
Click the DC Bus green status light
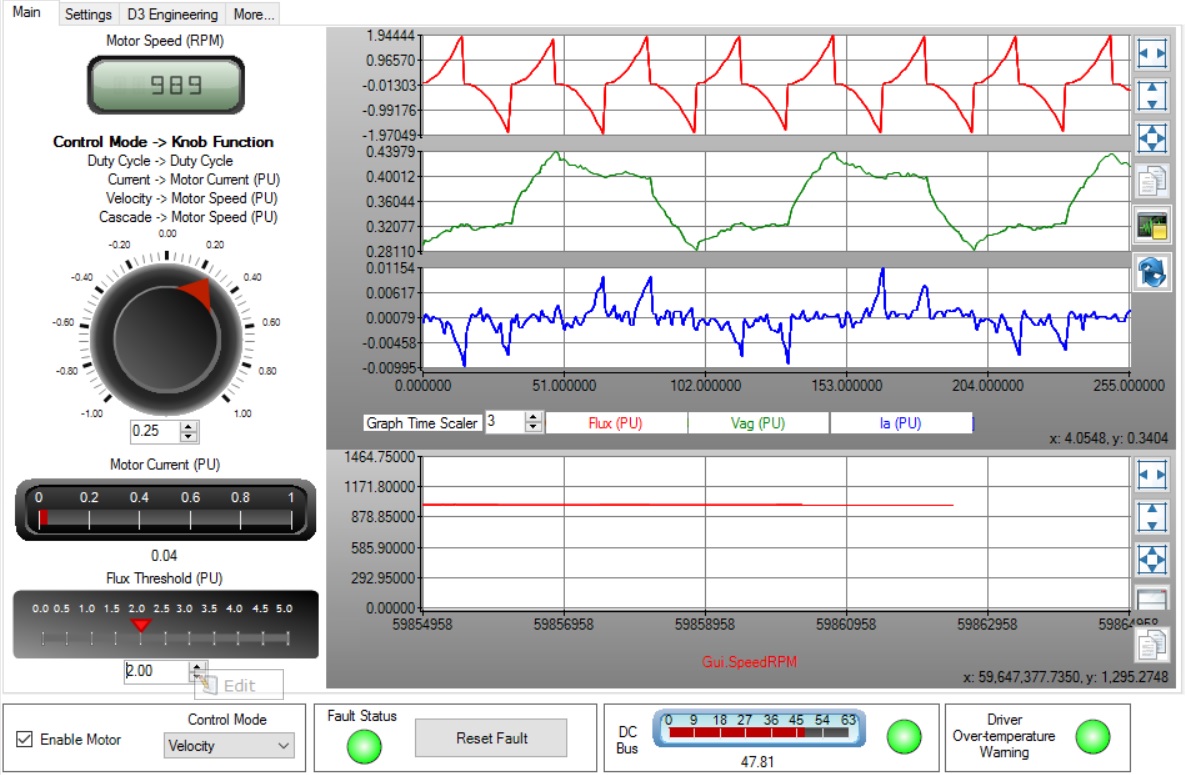[904, 736]
